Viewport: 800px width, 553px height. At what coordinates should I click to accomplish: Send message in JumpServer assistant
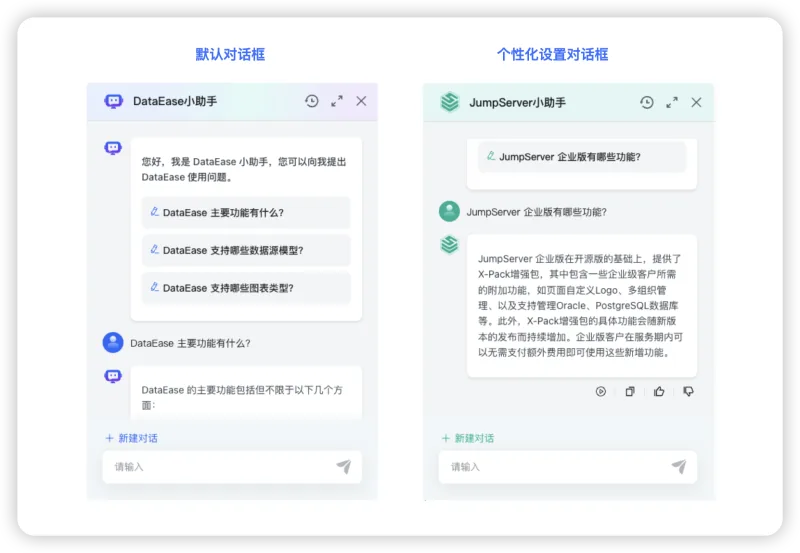tap(679, 466)
